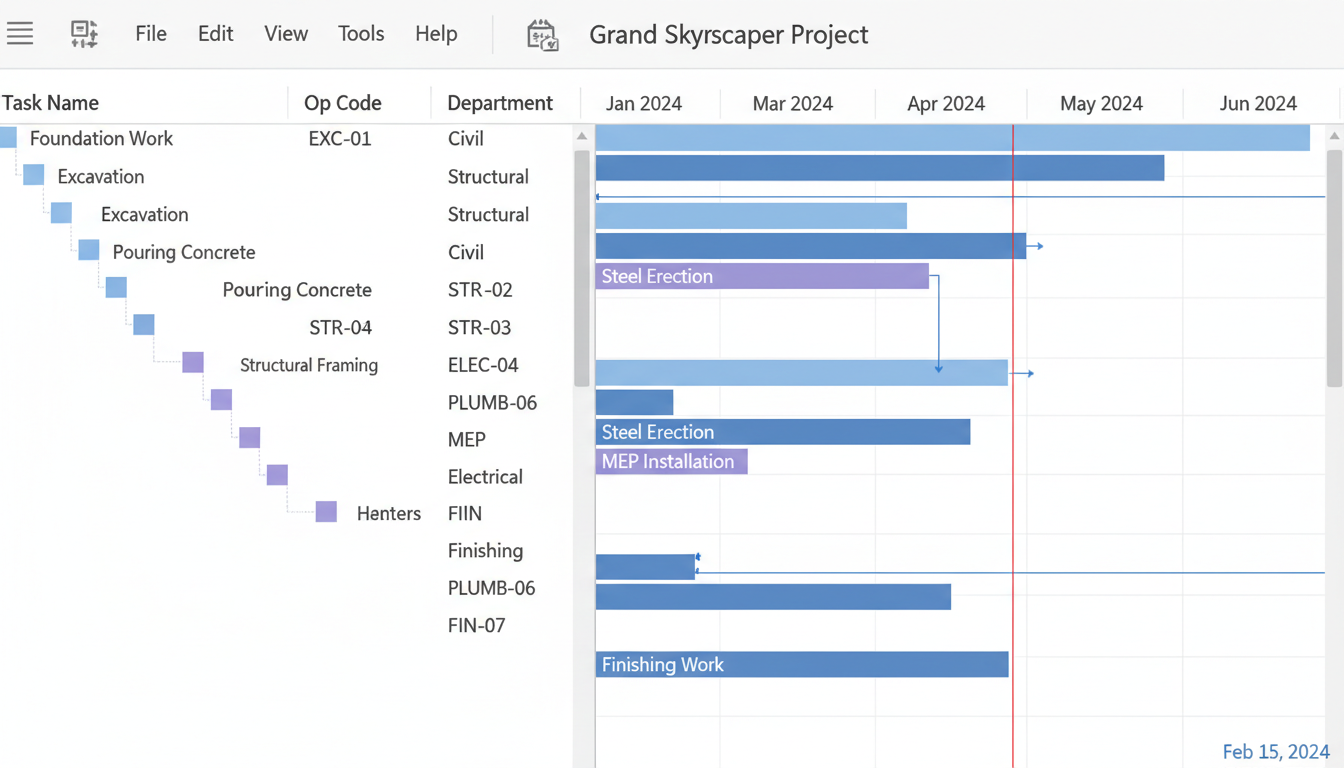Open the hamburger menu icon
The width and height of the screenshot is (1344, 768).
coord(20,33)
